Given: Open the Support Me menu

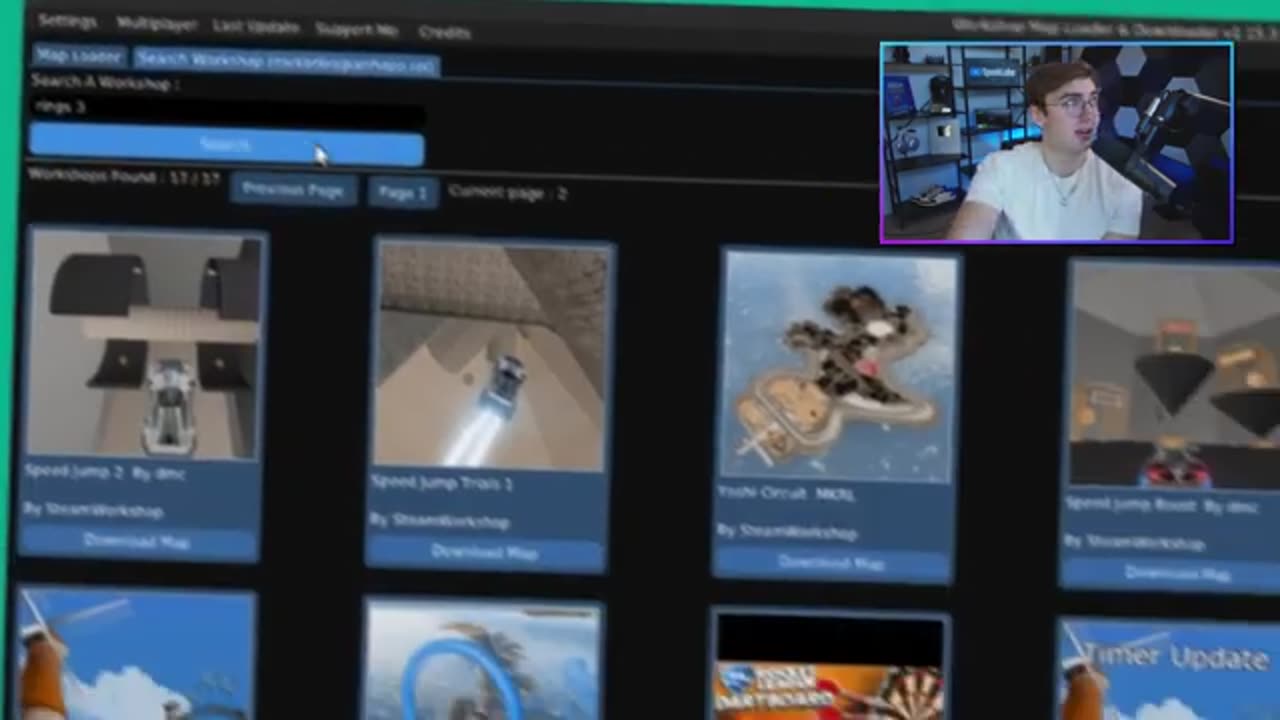Looking at the screenshot, I should (x=357, y=29).
